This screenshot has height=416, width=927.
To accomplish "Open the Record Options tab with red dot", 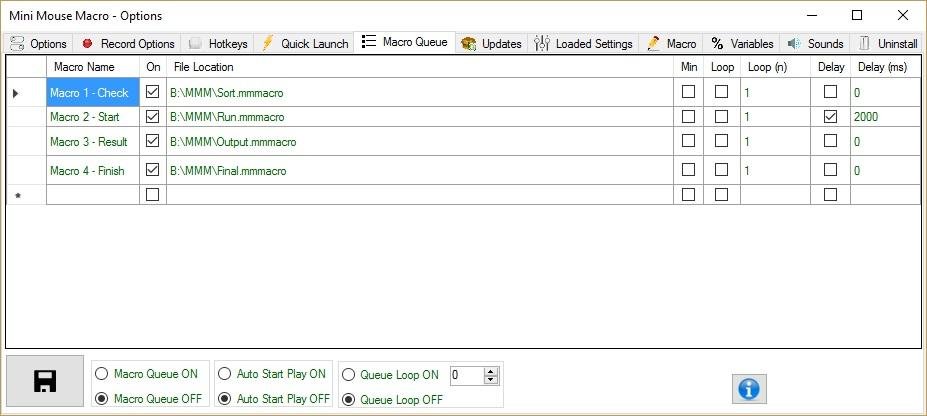I will 128,44.
